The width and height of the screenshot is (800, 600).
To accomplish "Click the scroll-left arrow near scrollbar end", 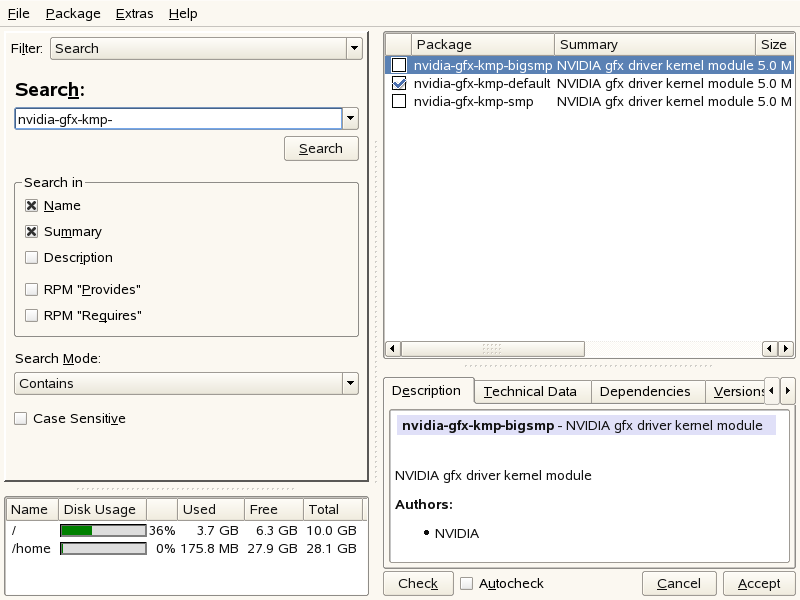I will pos(769,349).
